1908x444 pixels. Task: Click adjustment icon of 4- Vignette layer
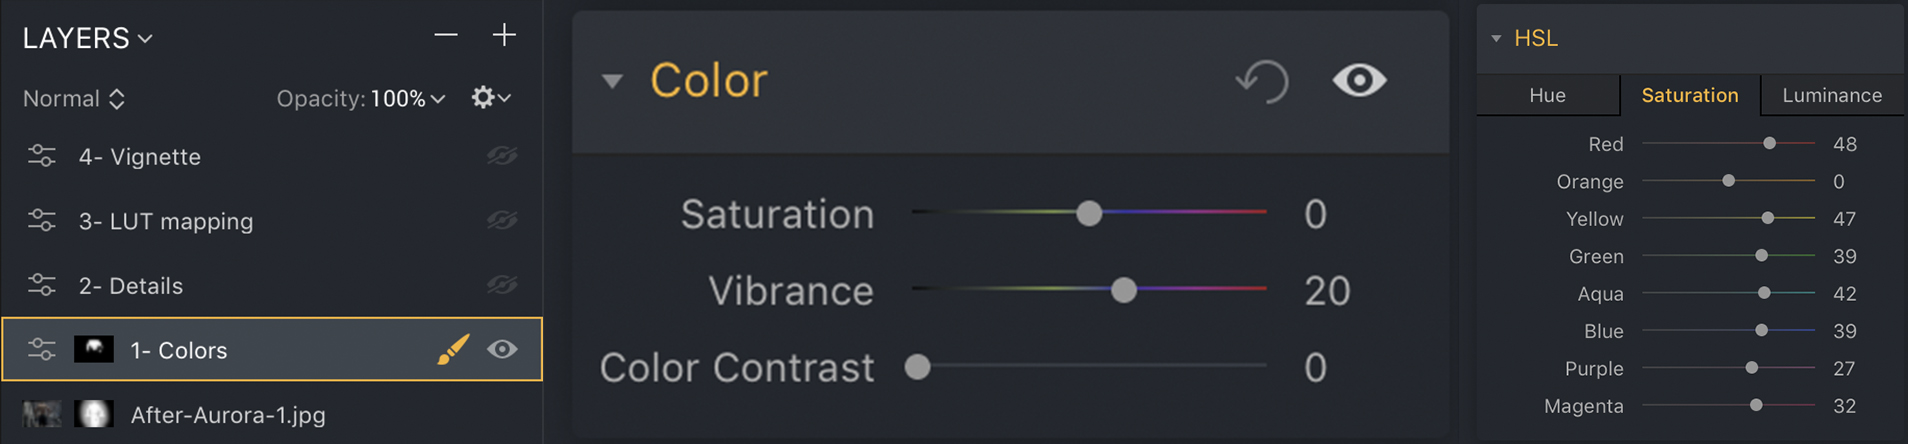pyautogui.click(x=41, y=156)
